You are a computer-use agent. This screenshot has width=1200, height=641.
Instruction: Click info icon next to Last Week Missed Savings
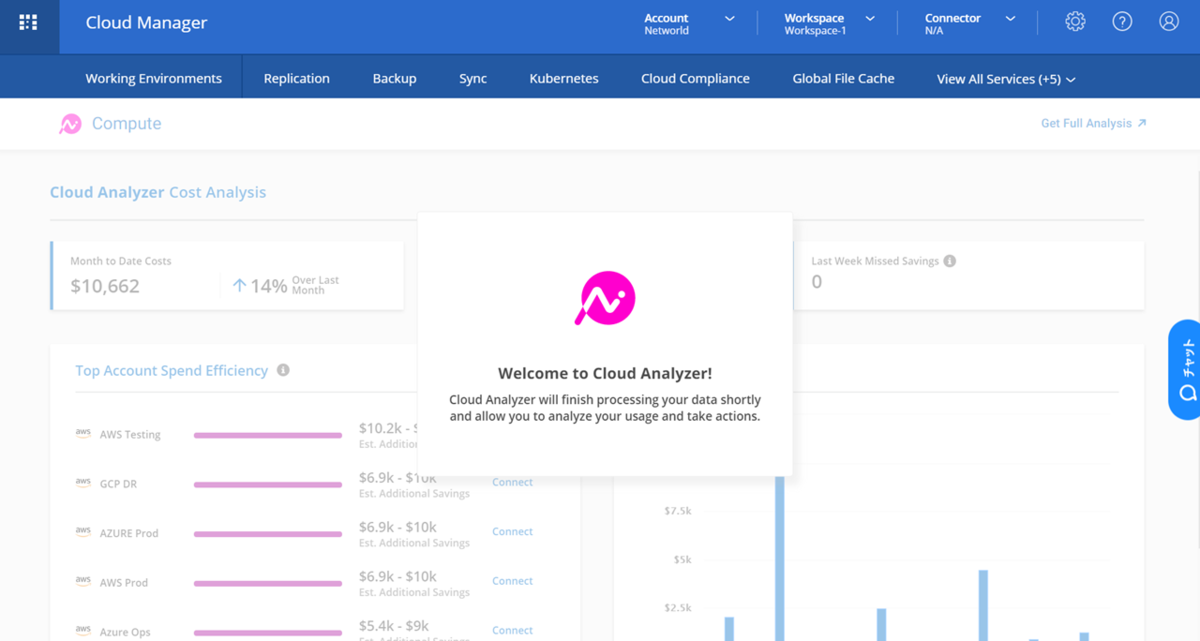tap(950, 261)
